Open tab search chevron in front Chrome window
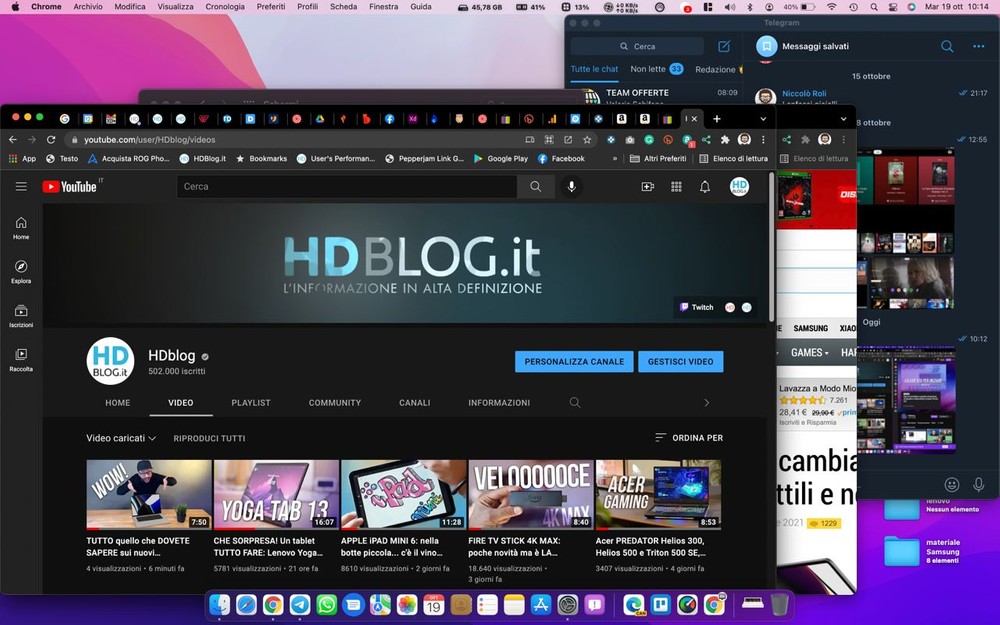1000x625 pixels. (763, 119)
